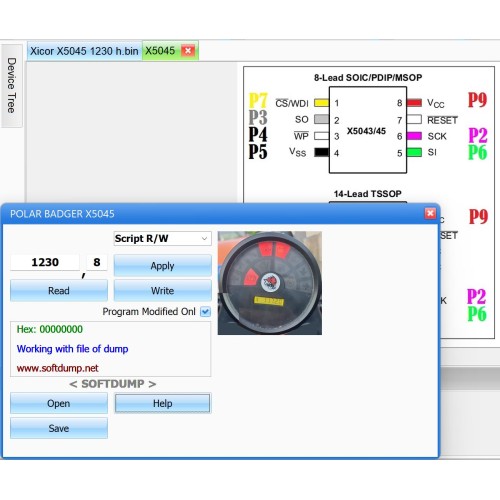Click the Apply button
Image resolution: width=500 pixels, height=500 pixels.
162,266
